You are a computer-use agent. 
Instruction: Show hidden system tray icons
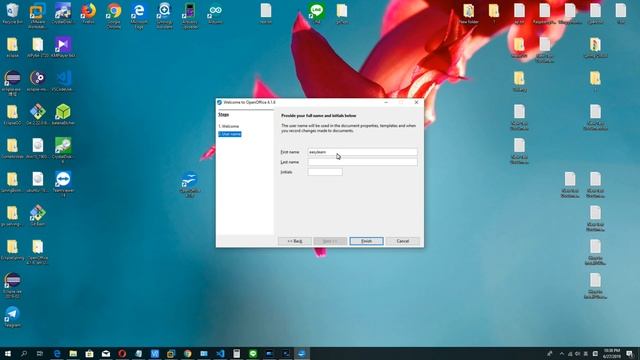click(562, 353)
